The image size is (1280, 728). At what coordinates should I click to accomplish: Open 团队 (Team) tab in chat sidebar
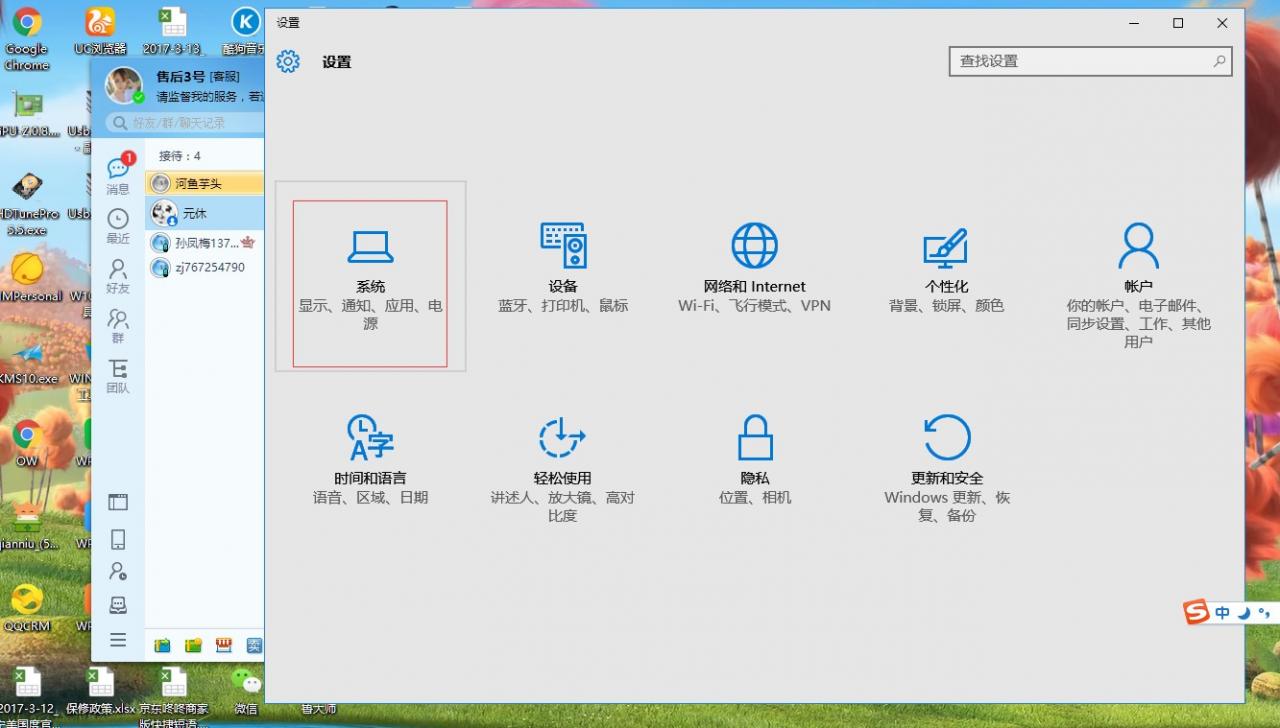(x=118, y=375)
